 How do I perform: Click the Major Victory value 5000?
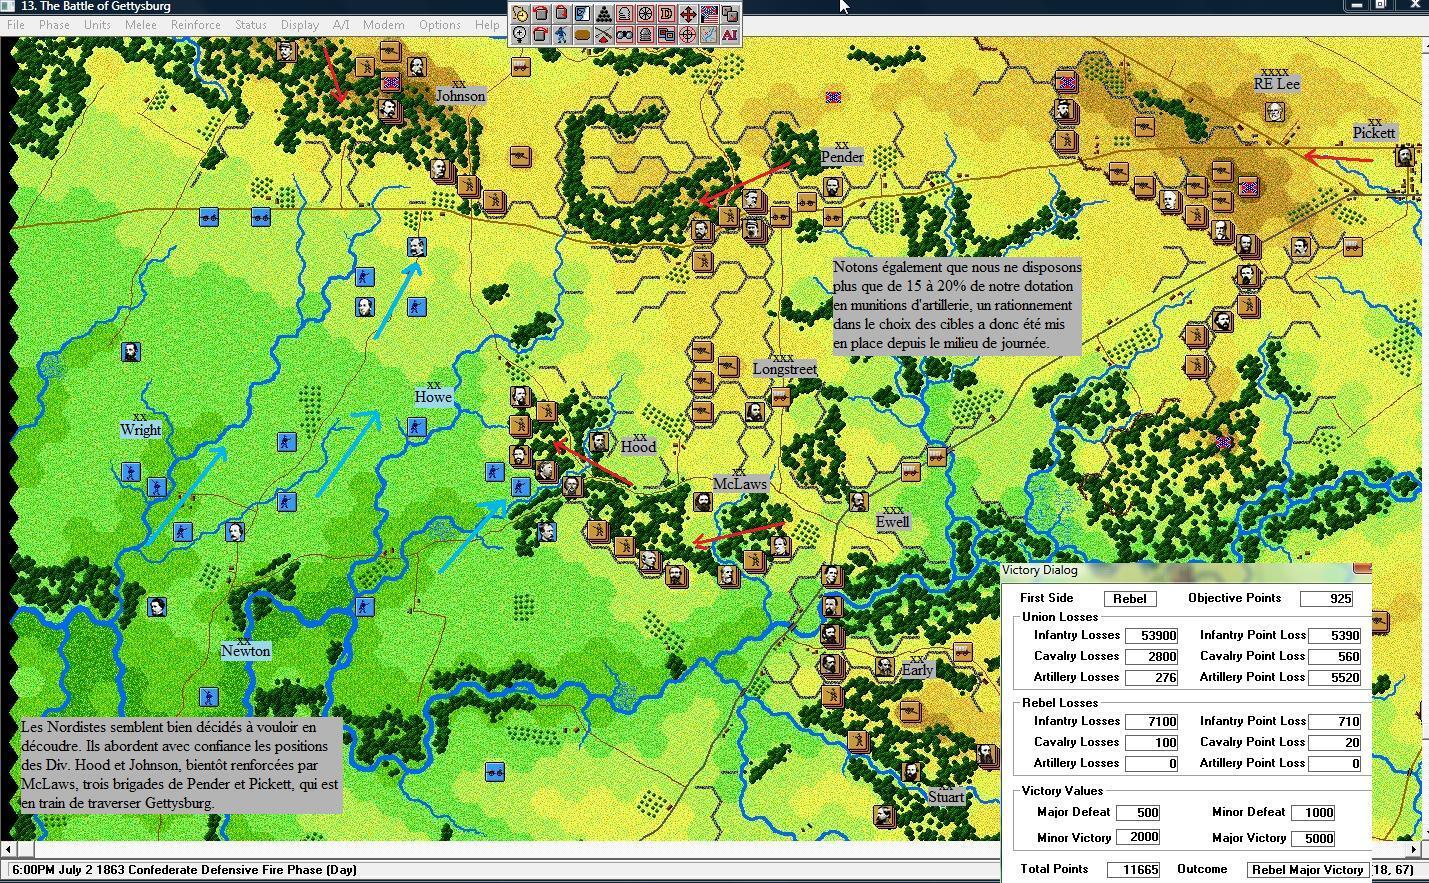tap(1313, 838)
